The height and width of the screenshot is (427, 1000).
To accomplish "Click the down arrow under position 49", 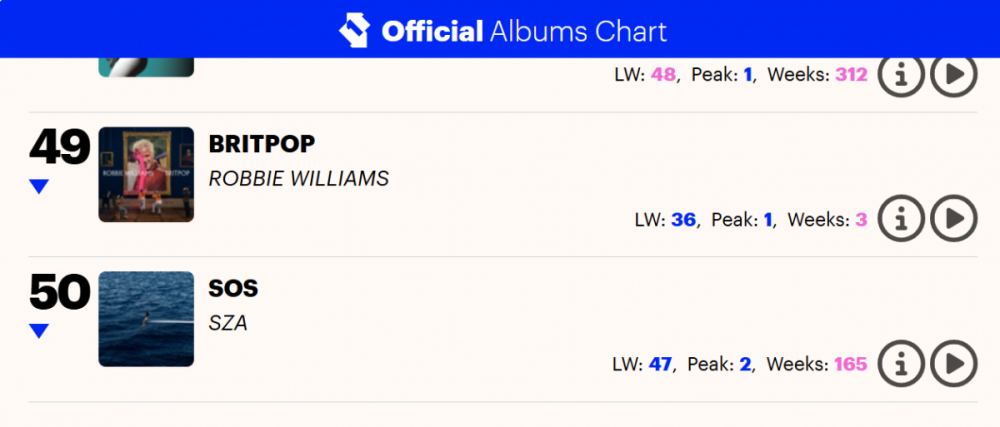I will 39,186.
